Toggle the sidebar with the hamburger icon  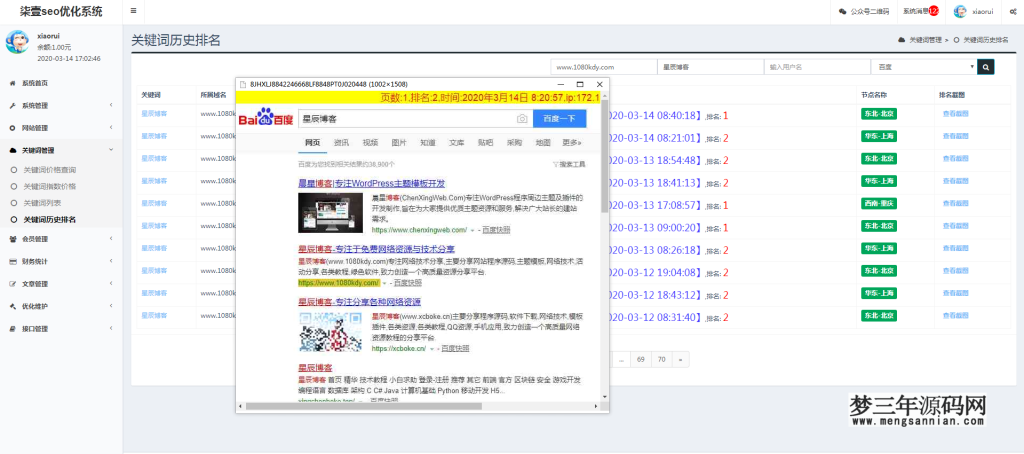click(133, 10)
